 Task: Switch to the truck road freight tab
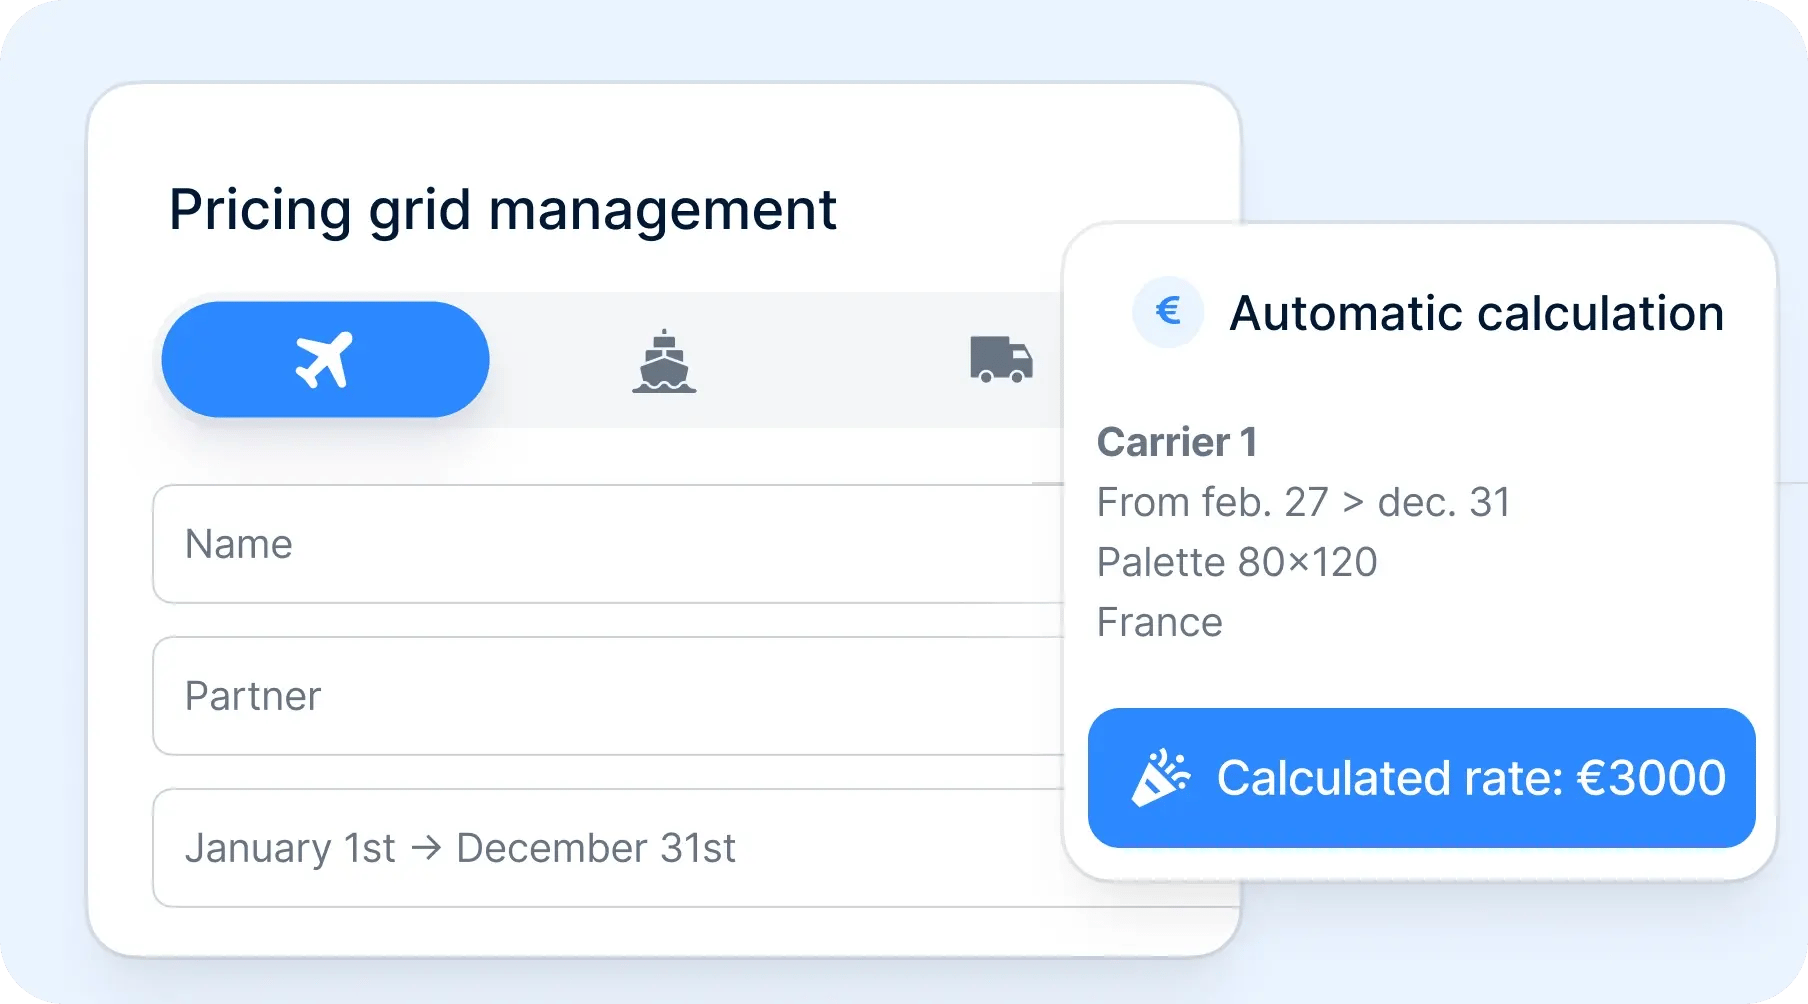point(1001,360)
